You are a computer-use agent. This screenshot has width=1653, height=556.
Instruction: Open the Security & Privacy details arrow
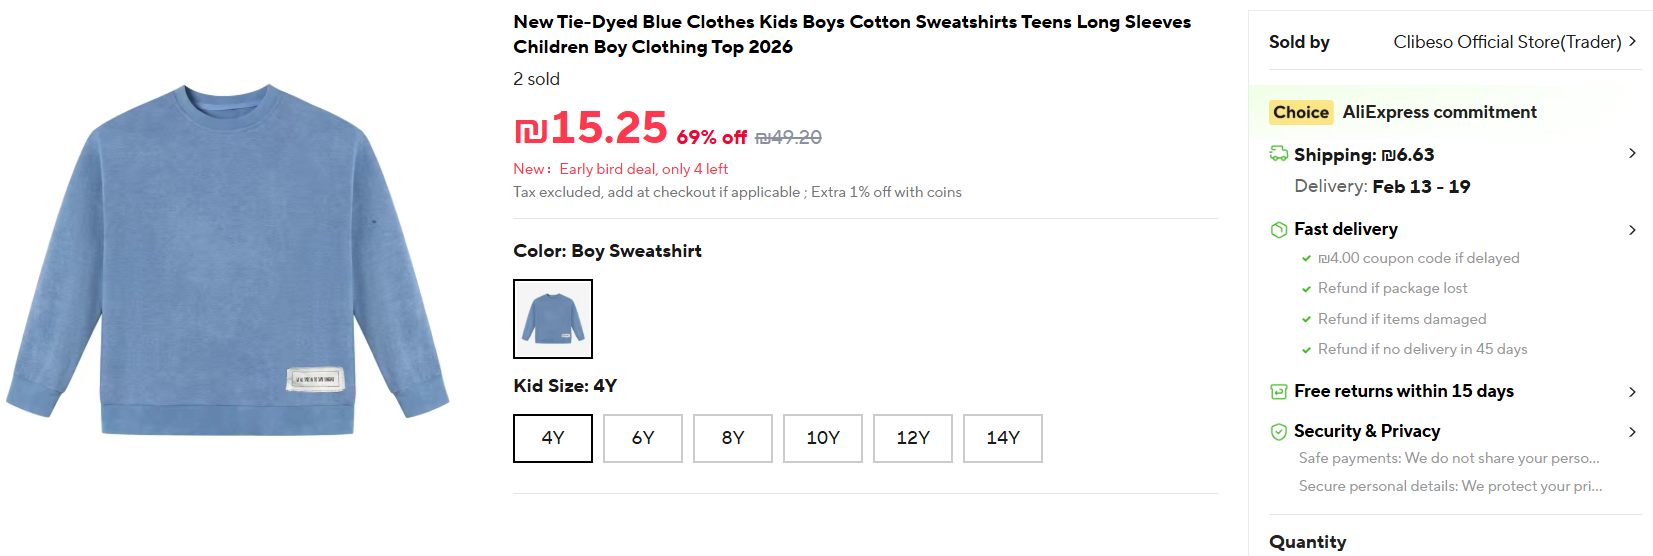point(1632,432)
